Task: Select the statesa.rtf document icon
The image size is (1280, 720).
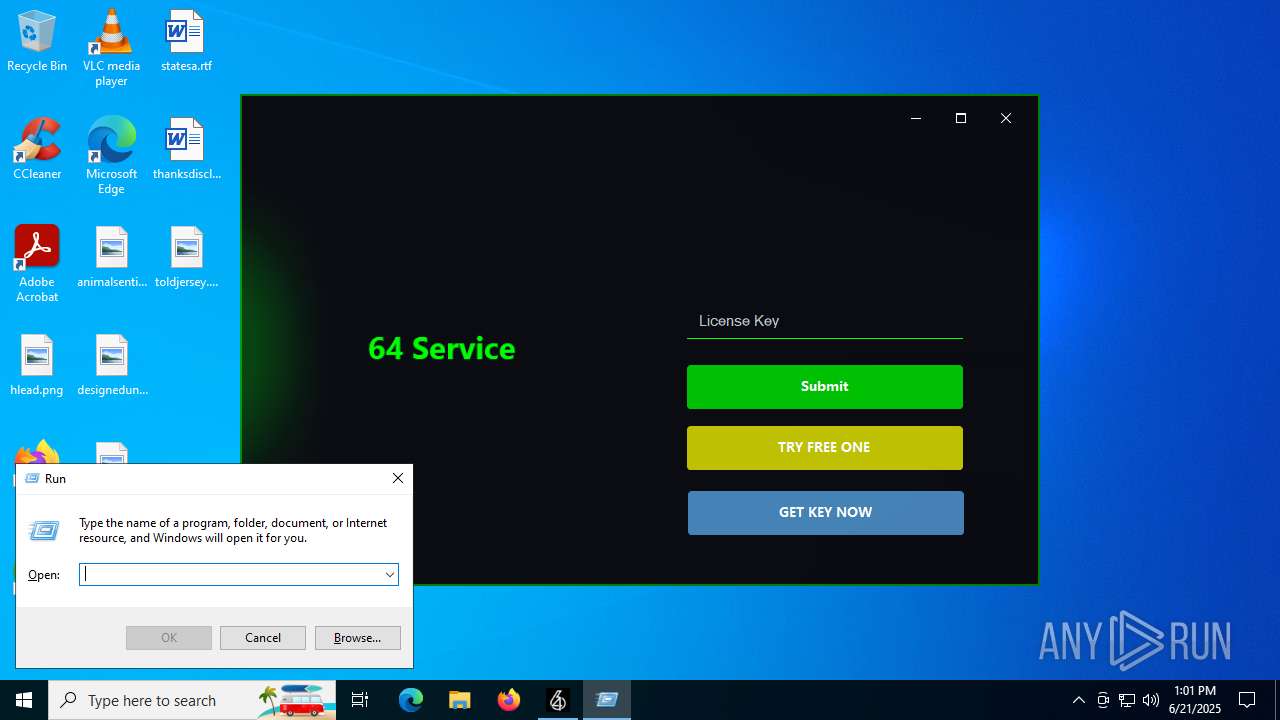Action: (x=186, y=41)
